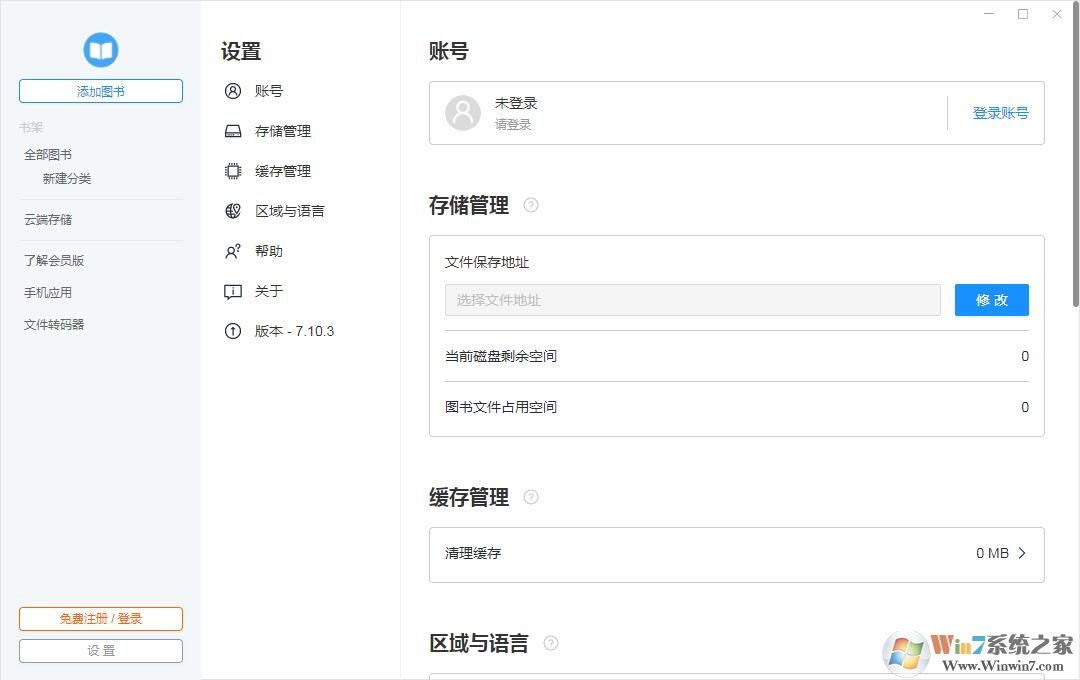Click the blue book app logo

pos(100,50)
